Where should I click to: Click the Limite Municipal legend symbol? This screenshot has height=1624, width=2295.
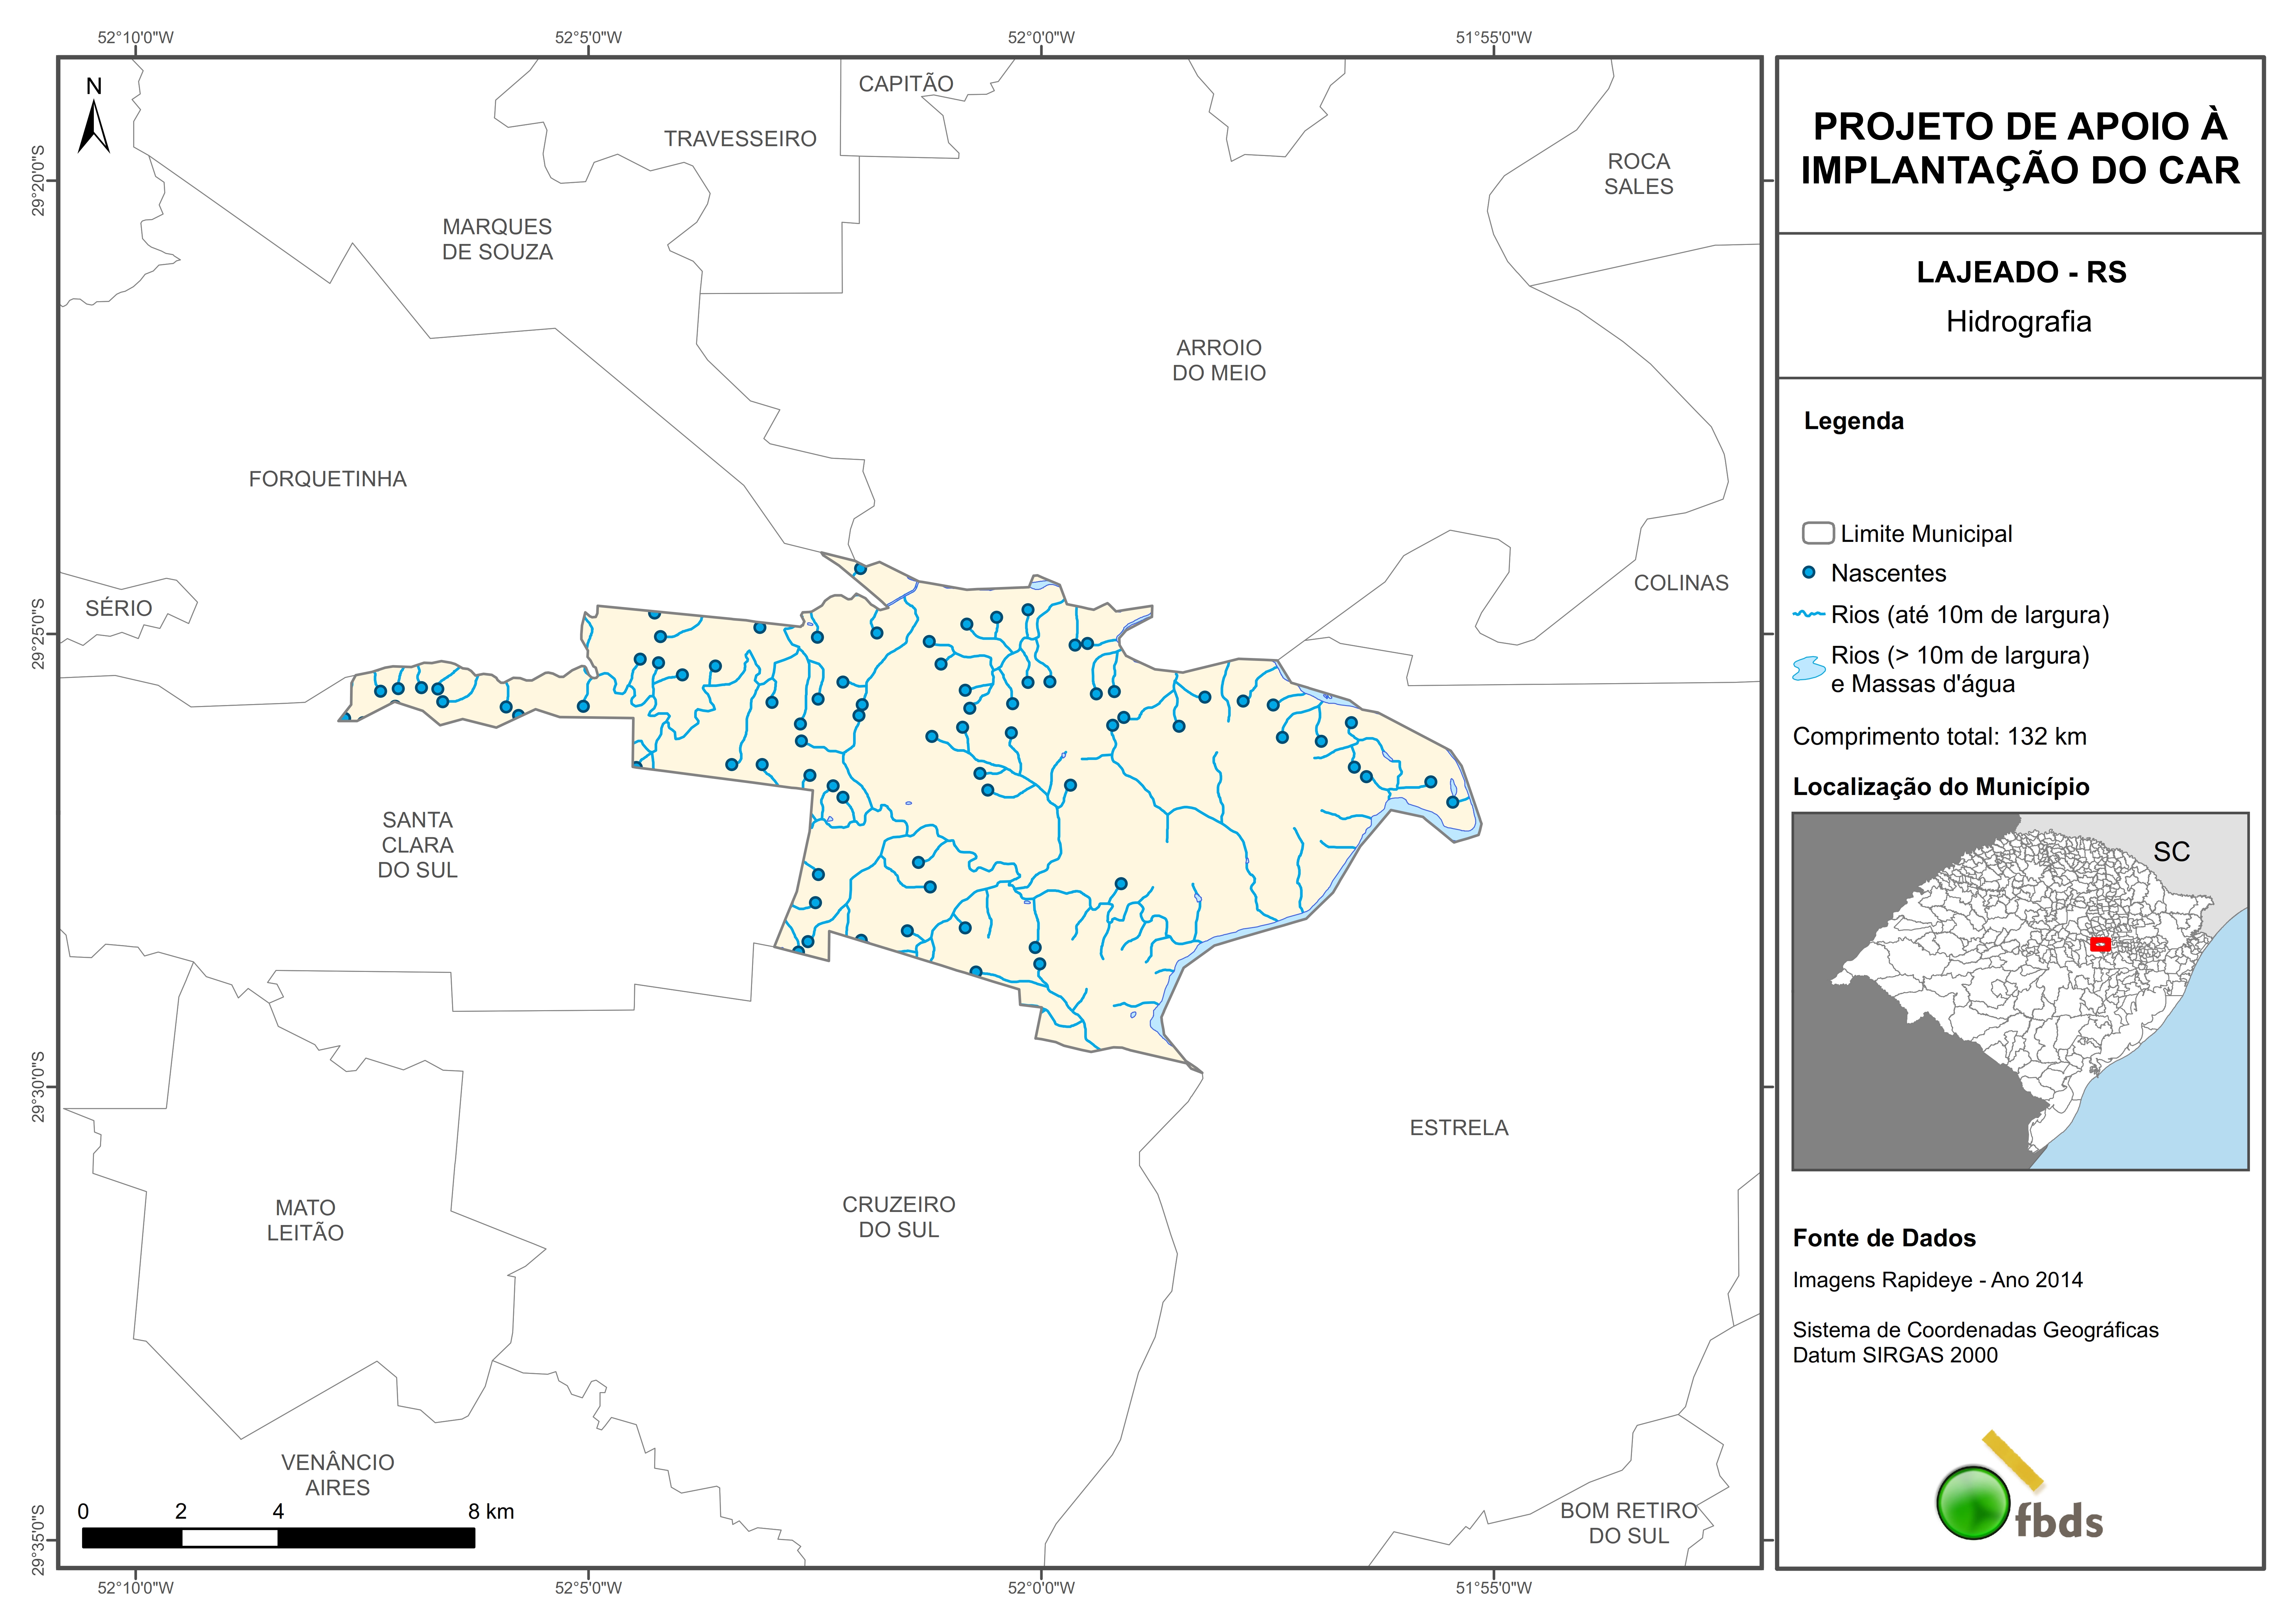pos(1818,533)
